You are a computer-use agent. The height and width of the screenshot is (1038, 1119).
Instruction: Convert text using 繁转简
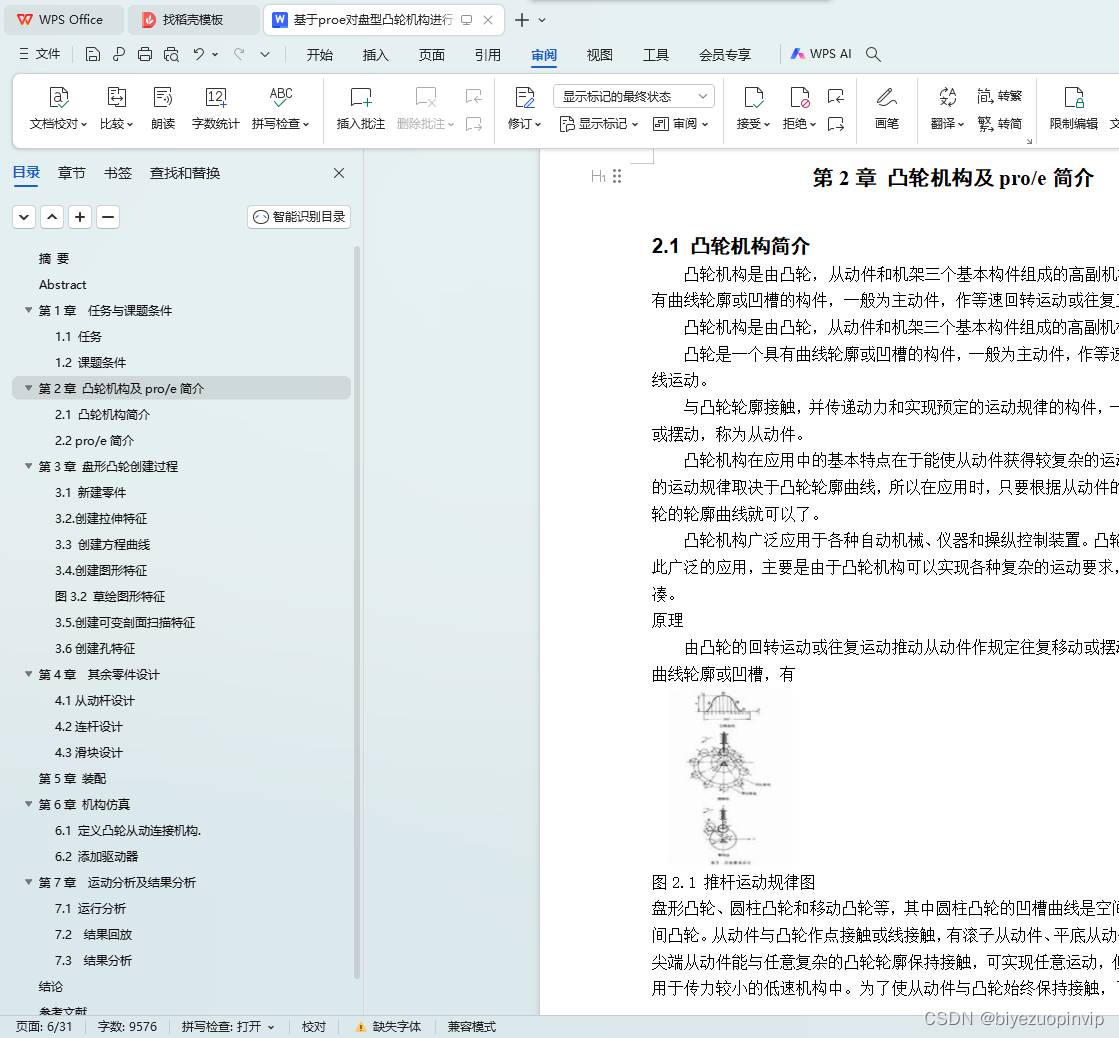click(x=999, y=124)
